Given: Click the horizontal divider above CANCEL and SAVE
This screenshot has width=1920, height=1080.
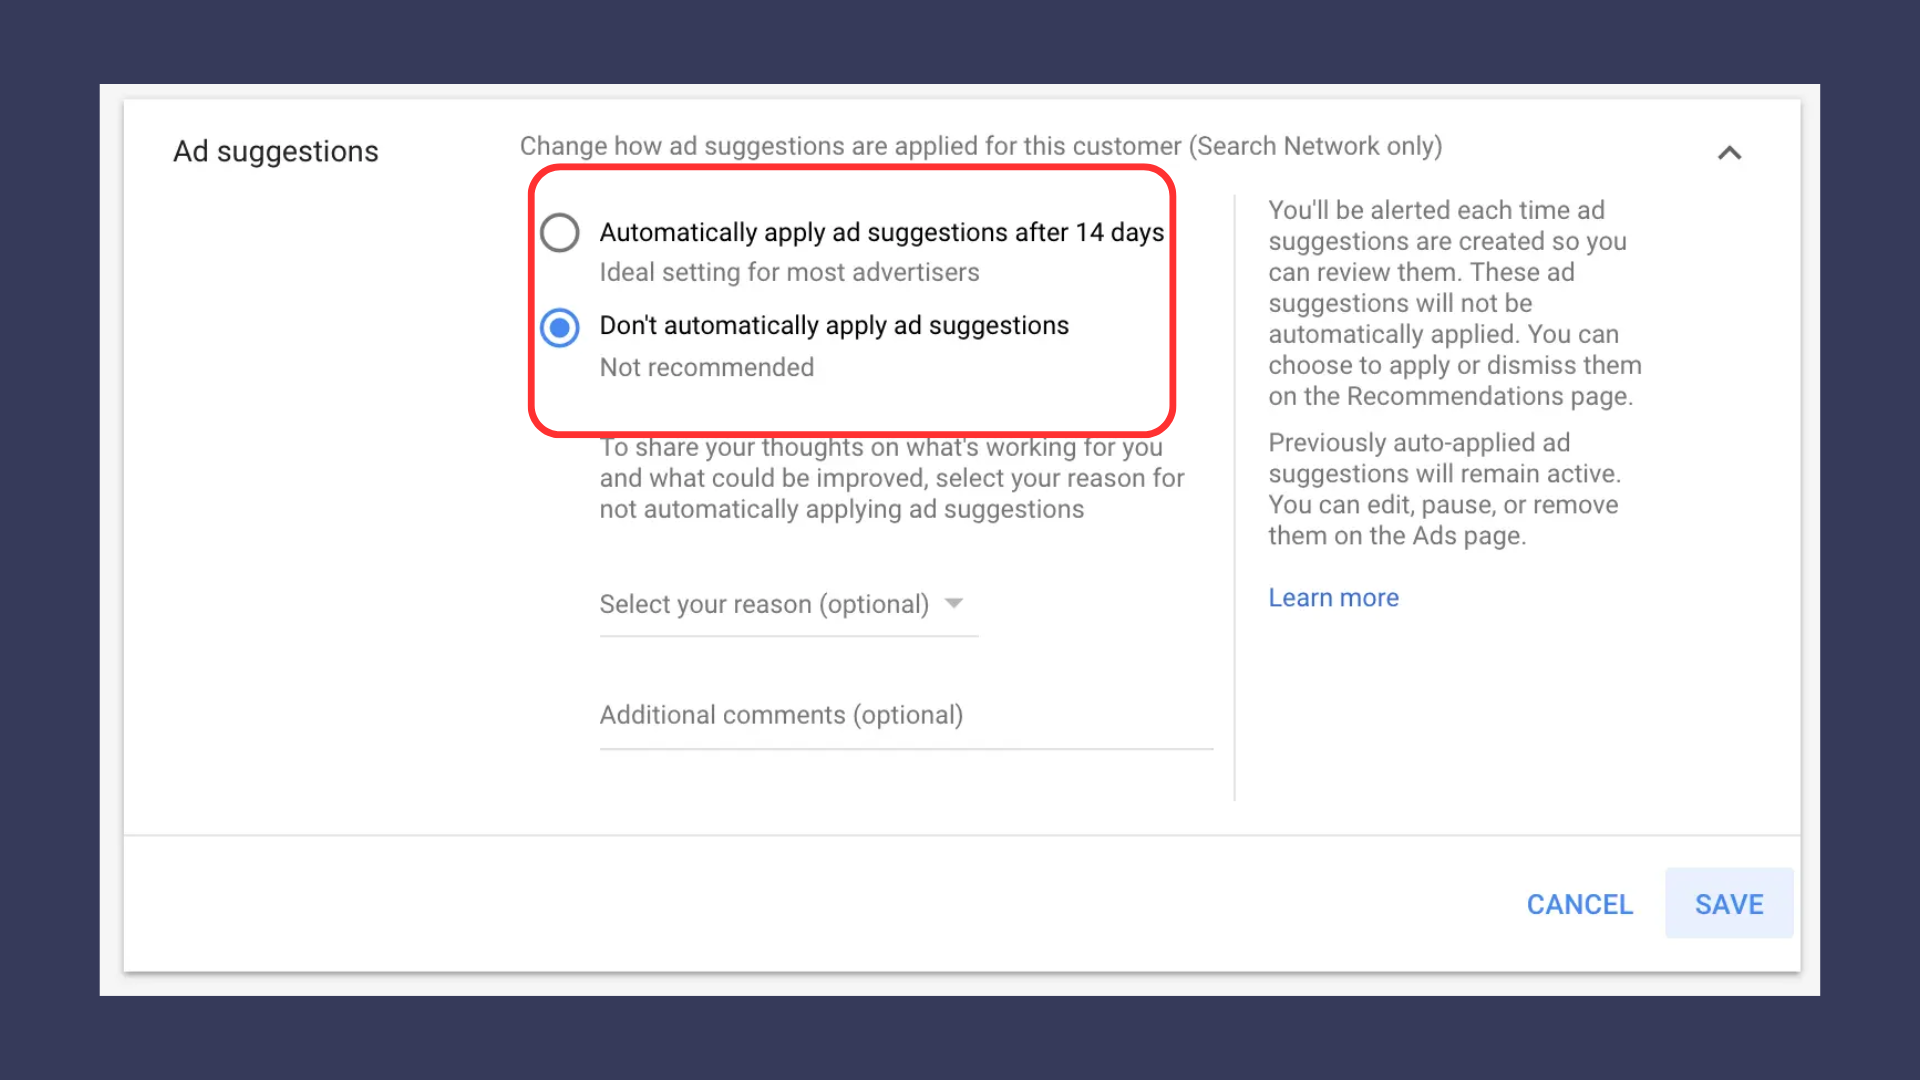Looking at the screenshot, I should (x=960, y=835).
